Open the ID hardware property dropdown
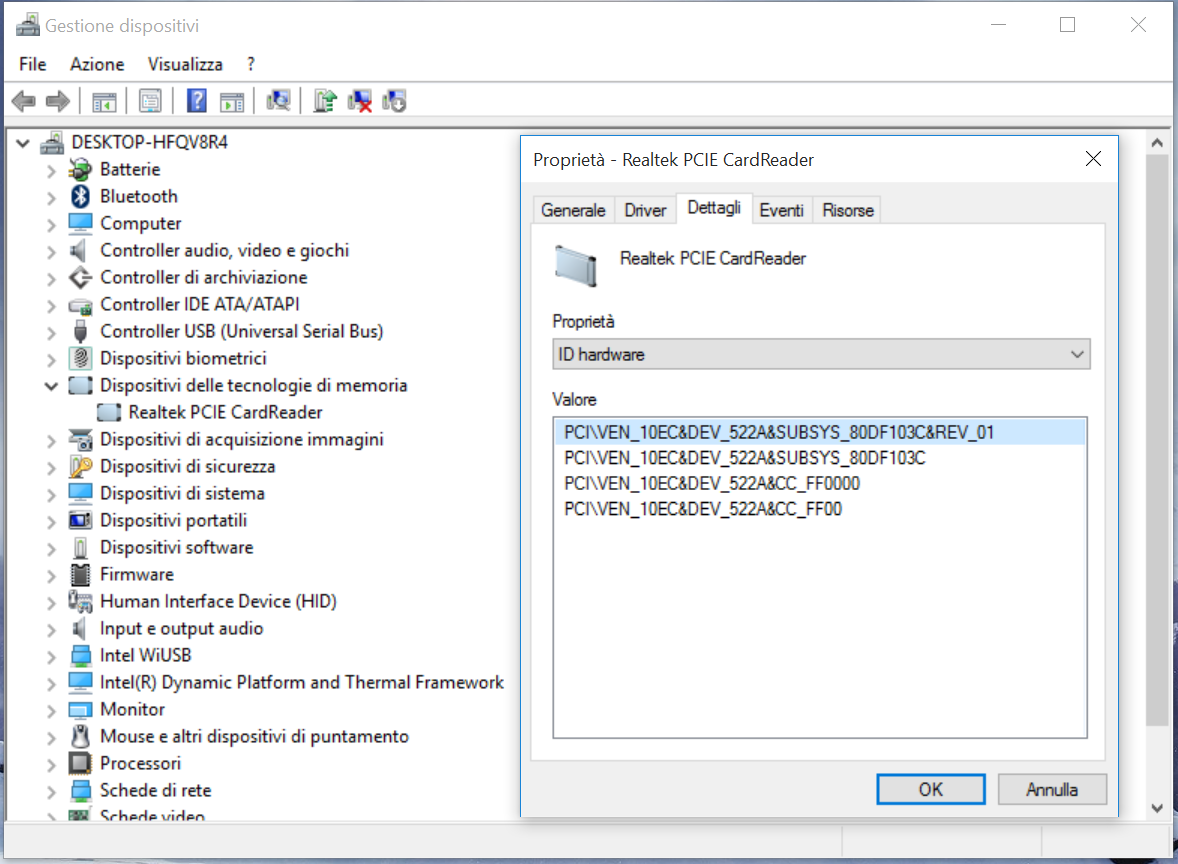The width and height of the screenshot is (1178, 864). click(821, 354)
